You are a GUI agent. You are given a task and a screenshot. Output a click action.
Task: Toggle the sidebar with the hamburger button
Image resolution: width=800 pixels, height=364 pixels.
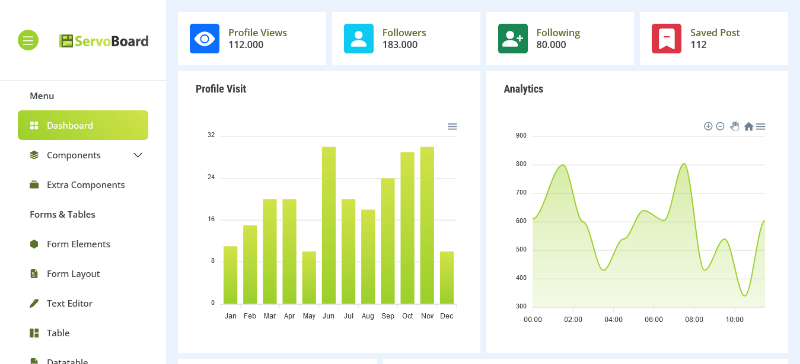[x=28, y=40]
